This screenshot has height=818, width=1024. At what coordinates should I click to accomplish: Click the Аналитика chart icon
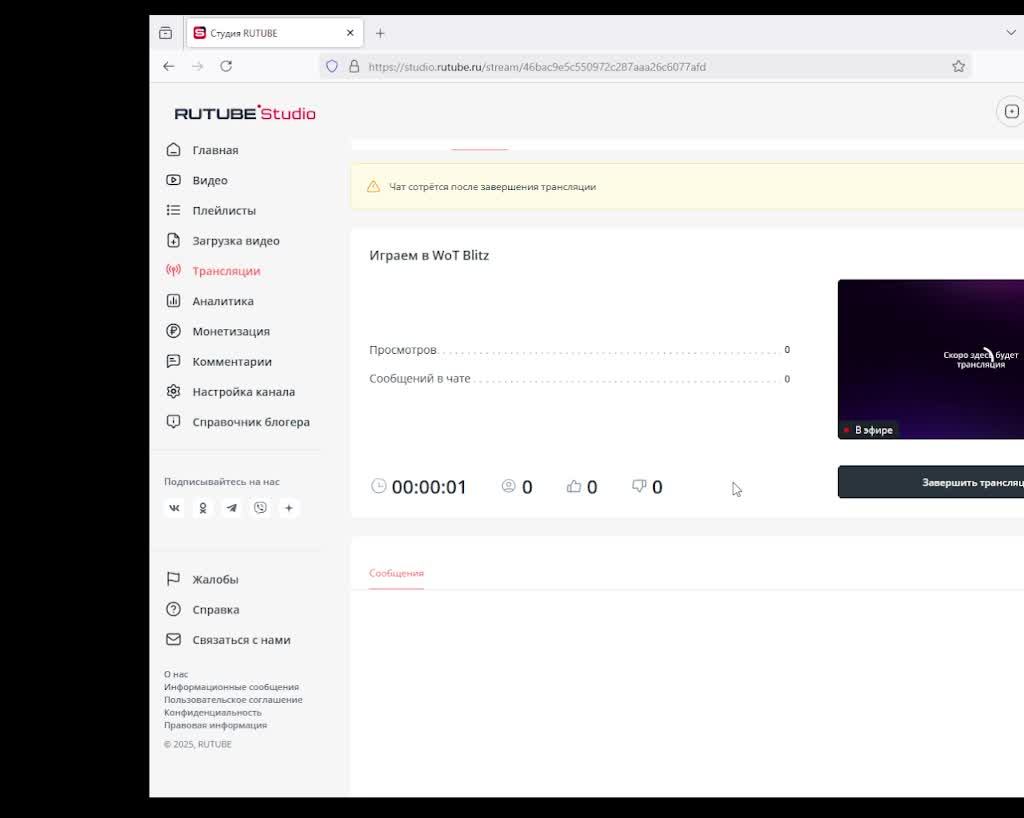173,301
